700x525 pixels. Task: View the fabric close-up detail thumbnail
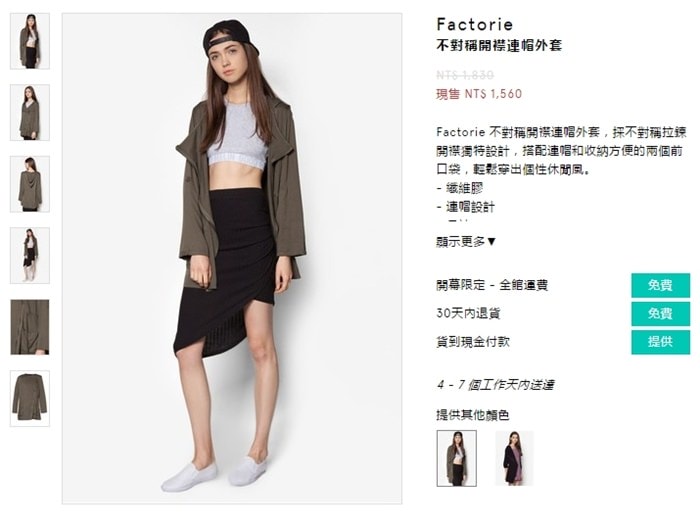tap(30, 327)
